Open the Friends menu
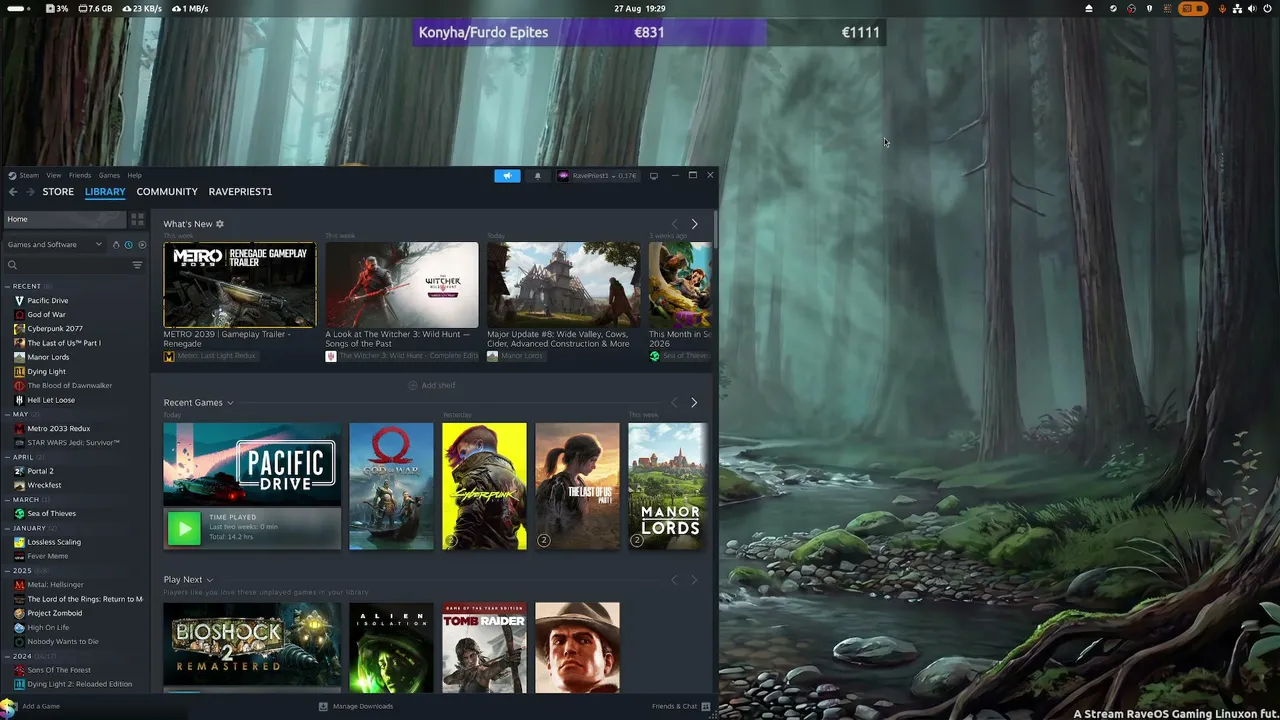Viewport: 1280px width, 720px height. (80, 176)
